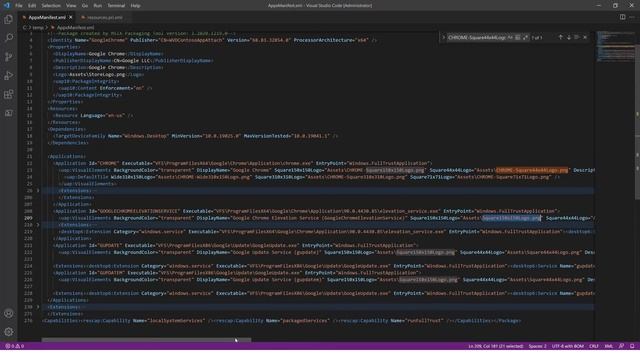
Task: Click the Google Chrome DisplayName text on line 6
Action: [107, 53]
